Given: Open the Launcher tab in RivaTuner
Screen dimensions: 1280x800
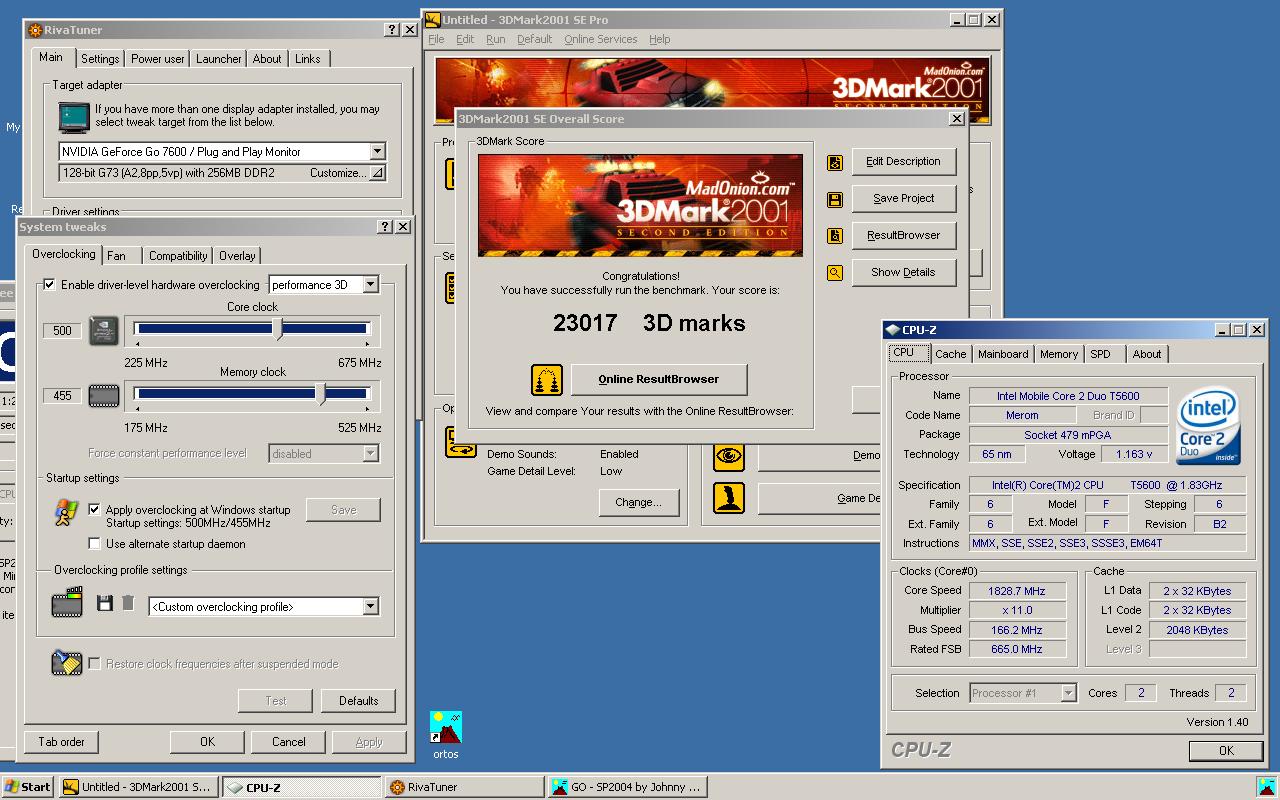Looking at the screenshot, I should click(x=218, y=59).
